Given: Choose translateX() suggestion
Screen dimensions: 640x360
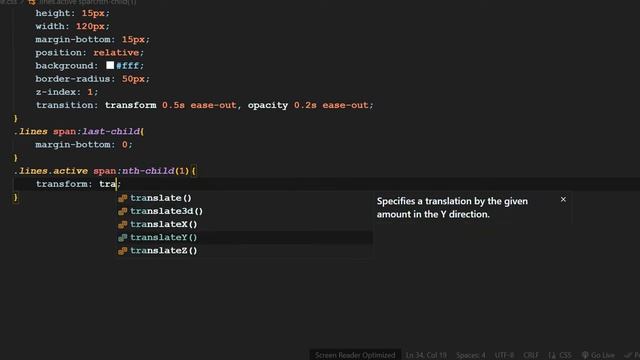Looking at the screenshot, I should 244,224.
